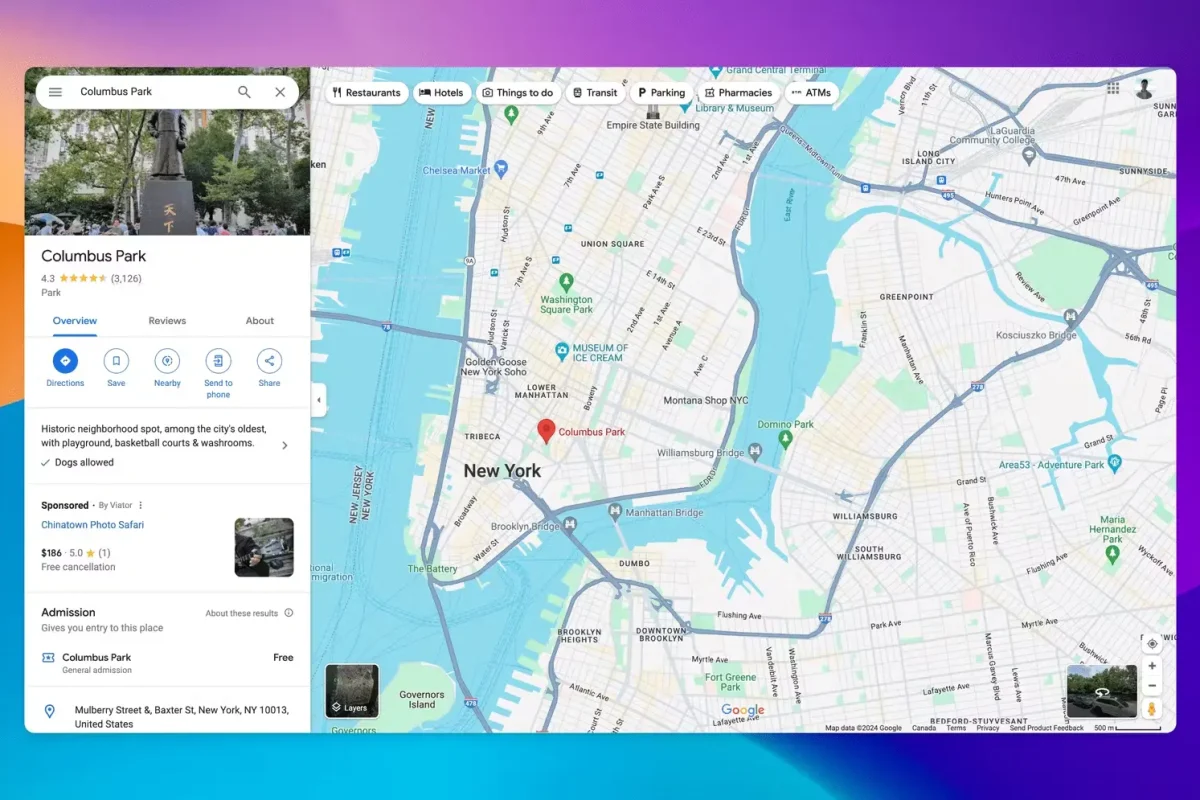Click the Nearby icon button
The image size is (1200, 800).
pos(167,361)
